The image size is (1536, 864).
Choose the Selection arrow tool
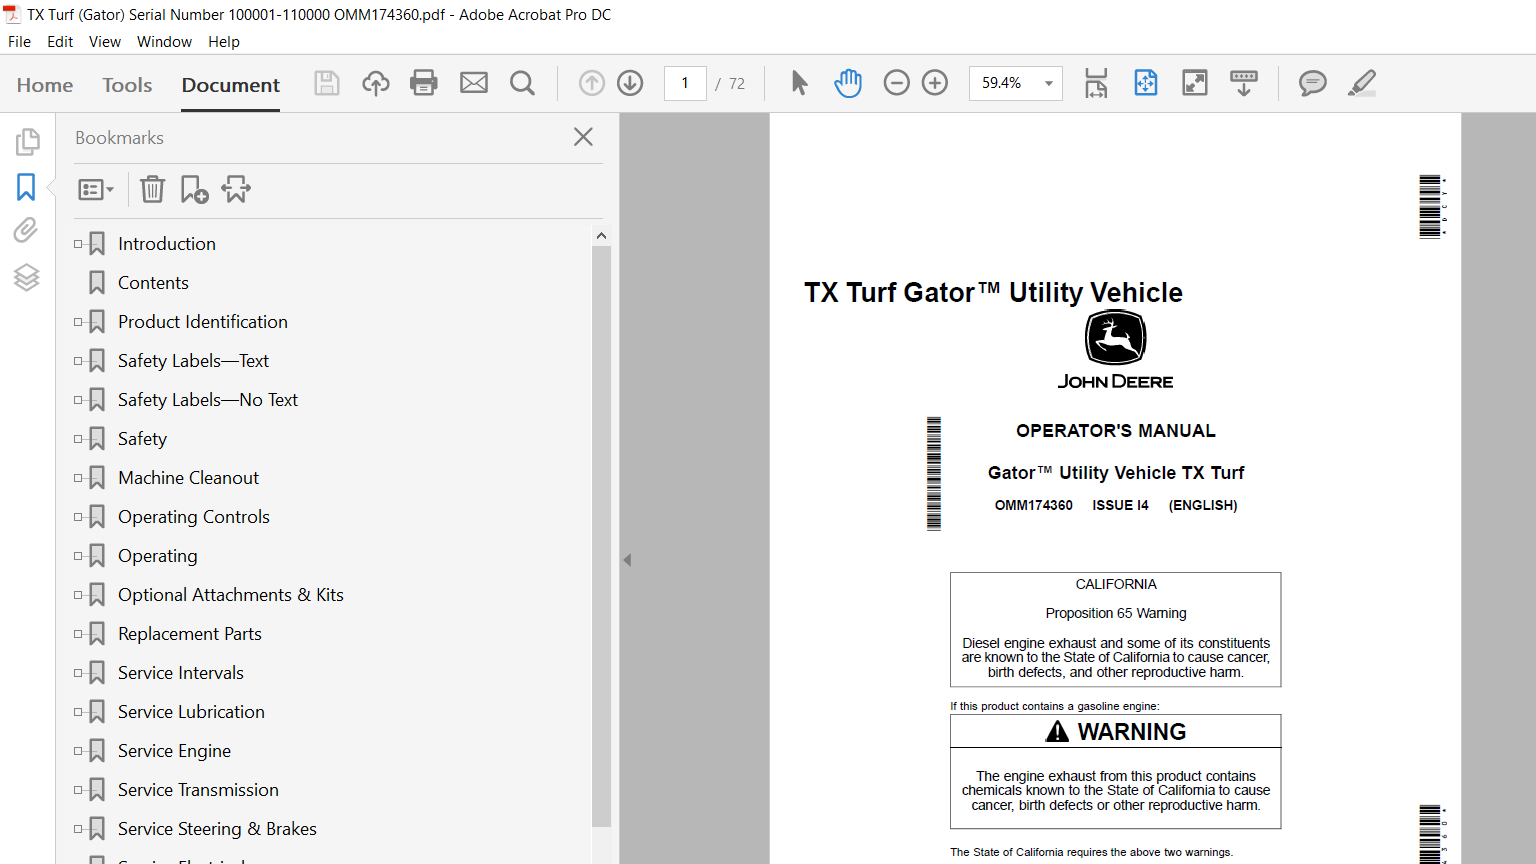799,83
